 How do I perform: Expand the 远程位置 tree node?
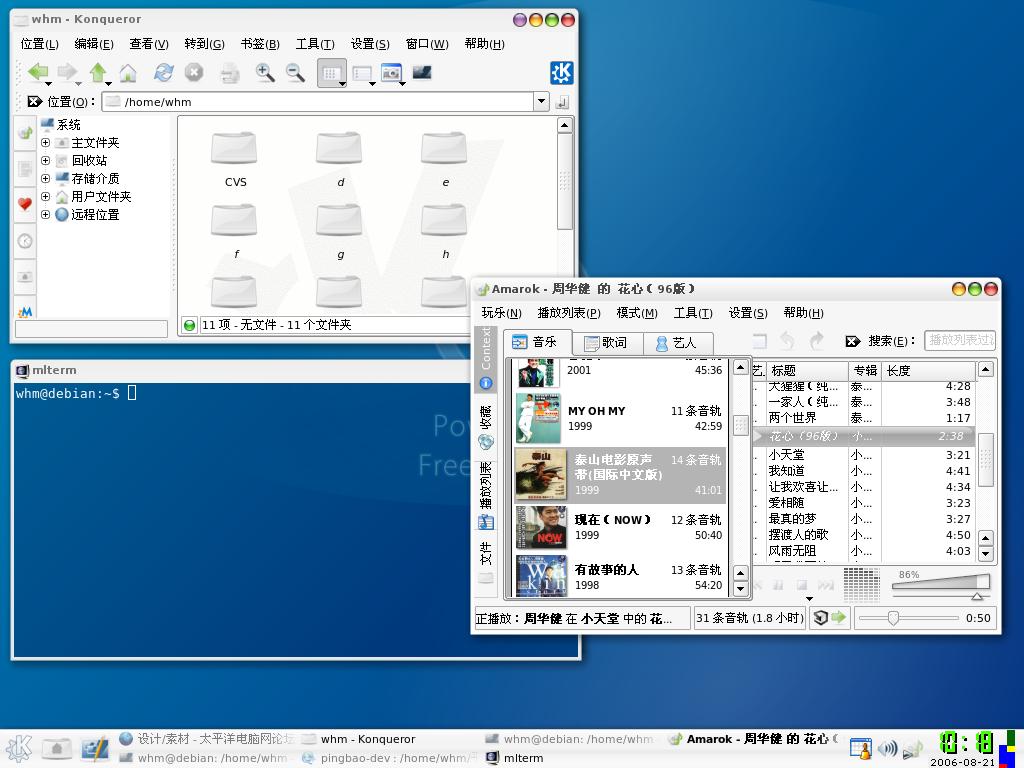click(45, 214)
